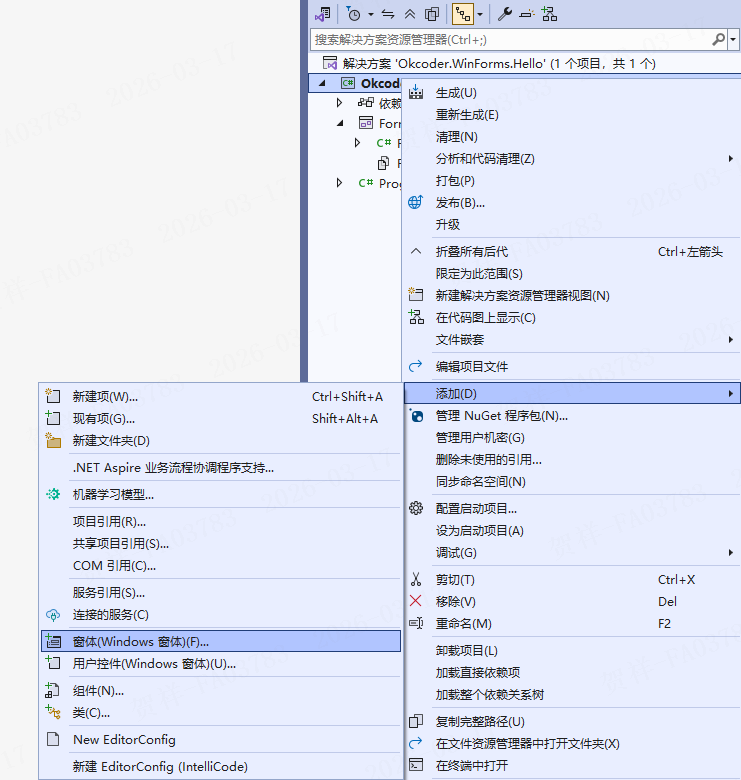Expand the Program C# file node
Image resolution: width=741 pixels, height=780 pixels.
click(x=339, y=183)
